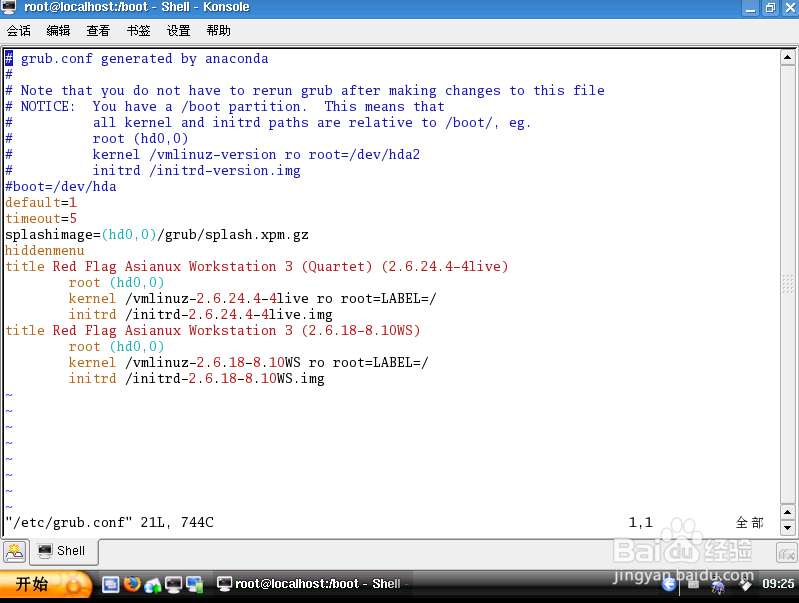799x603 pixels.
Task: Click the title line containing '(Quartet)'
Action: [257, 267]
